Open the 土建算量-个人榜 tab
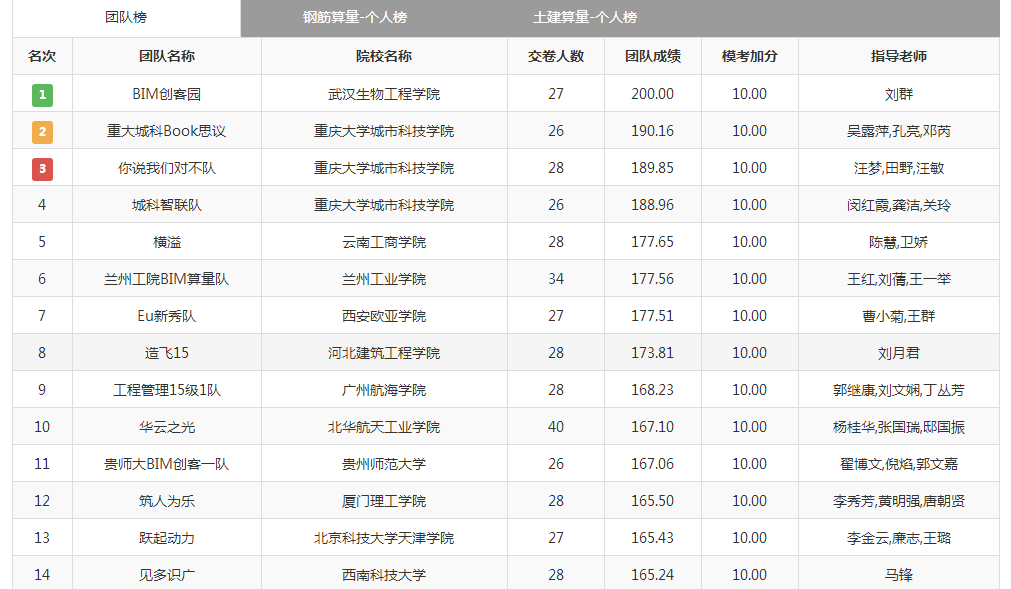1011x589 pixels. tap(585, 17)
